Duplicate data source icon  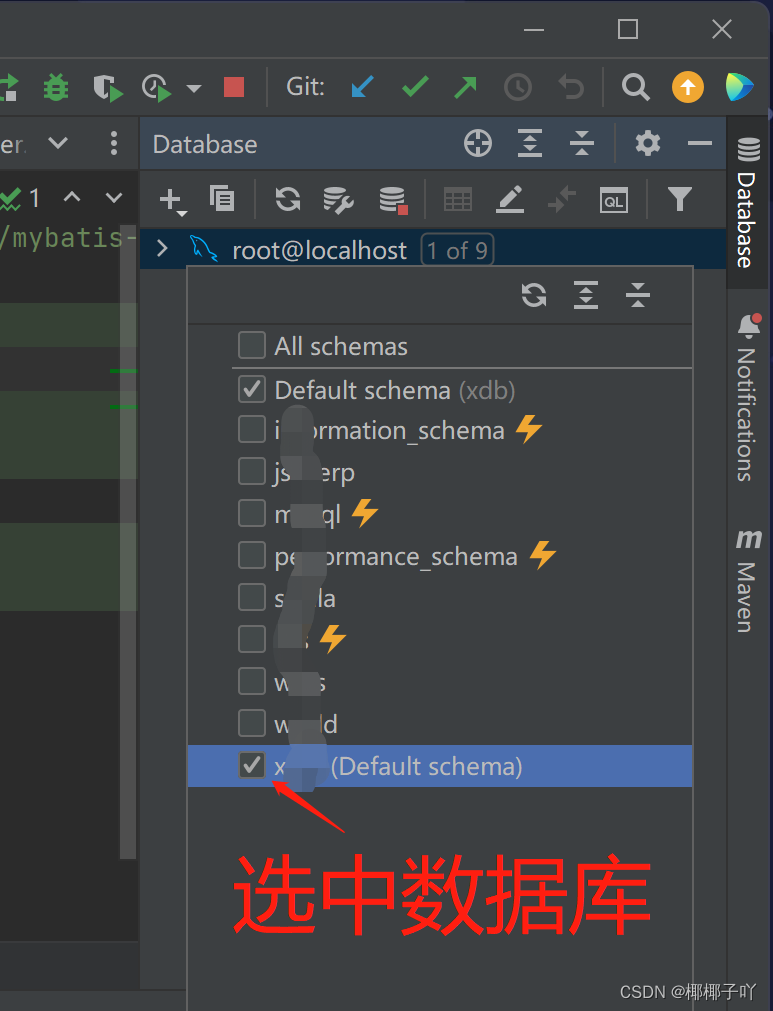tap(222, 199)
